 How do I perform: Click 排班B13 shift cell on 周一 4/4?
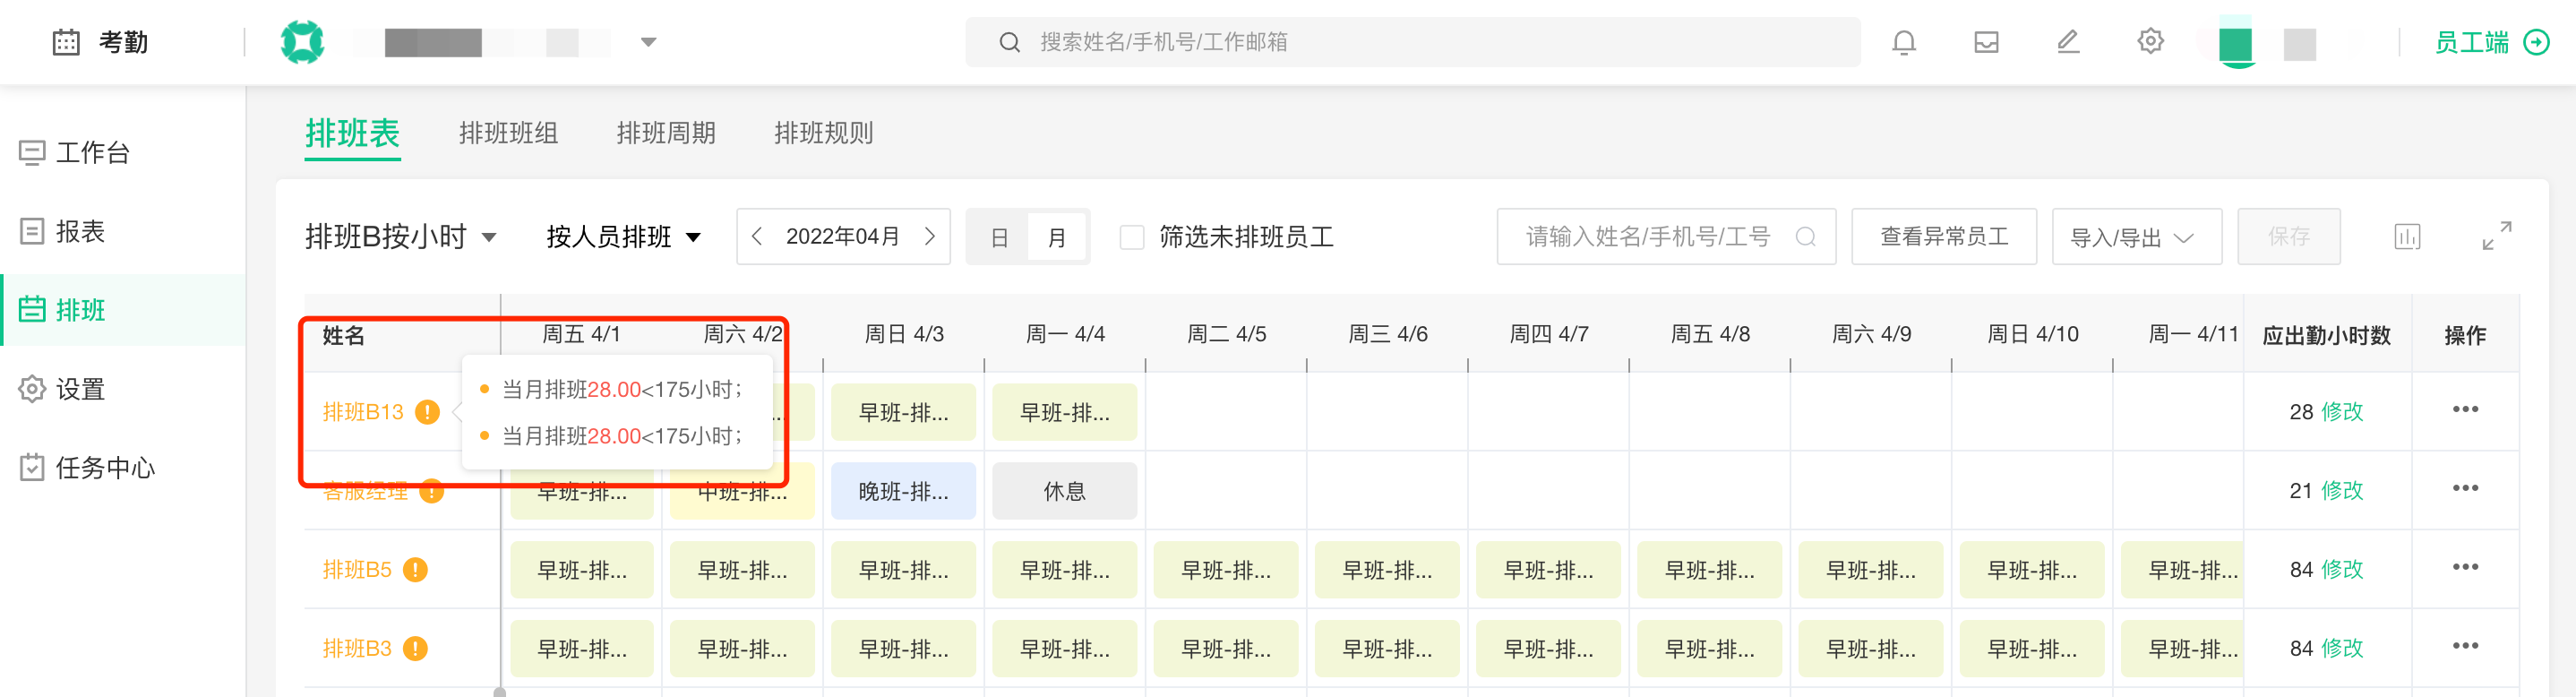click(x=1064, y=412)
